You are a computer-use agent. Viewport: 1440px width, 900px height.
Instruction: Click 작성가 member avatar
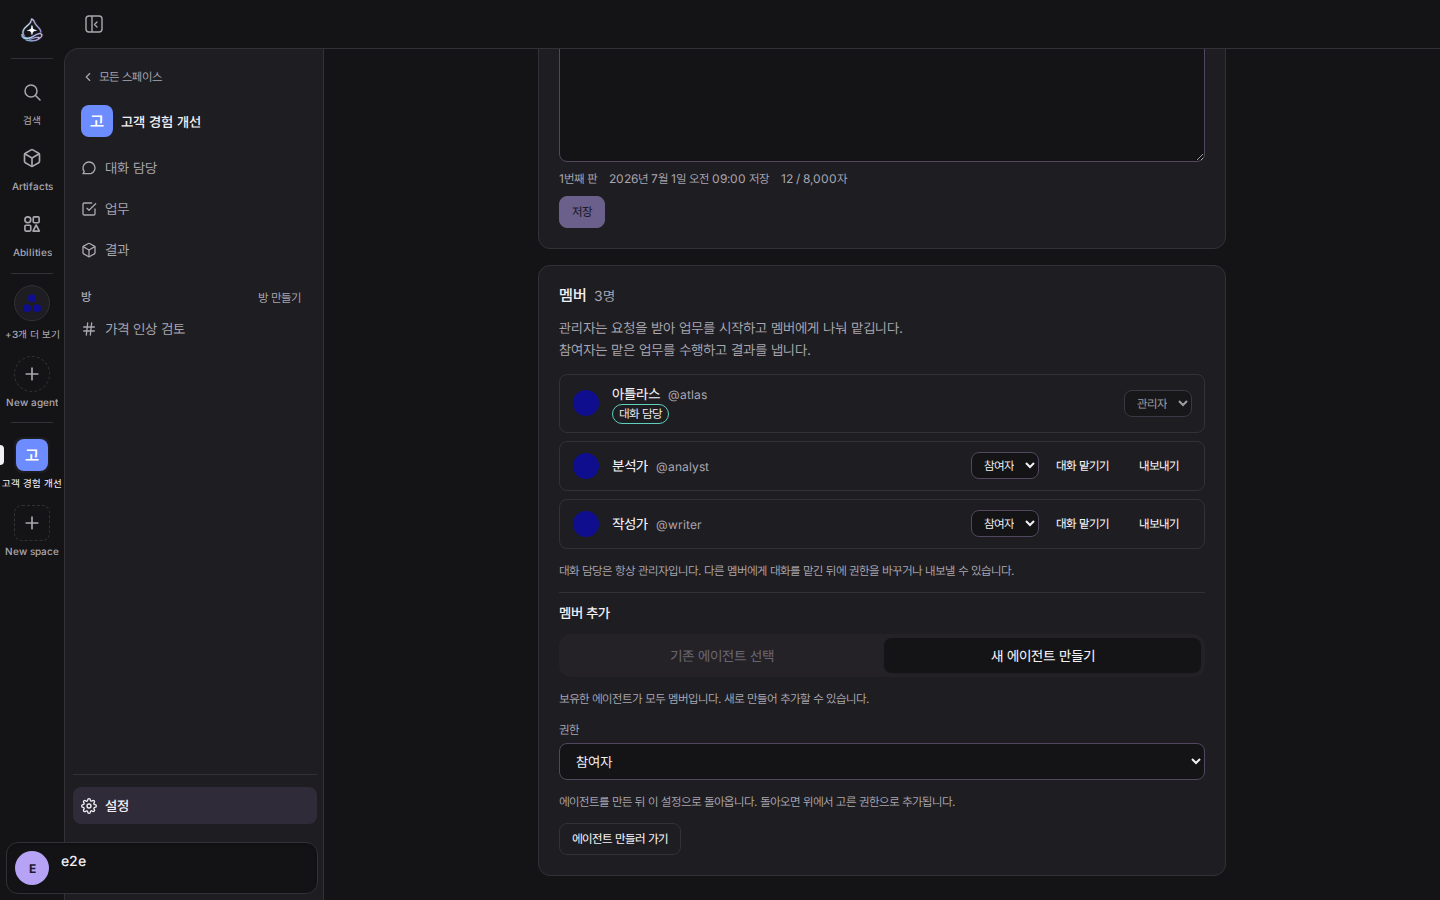tap(586, 524)
